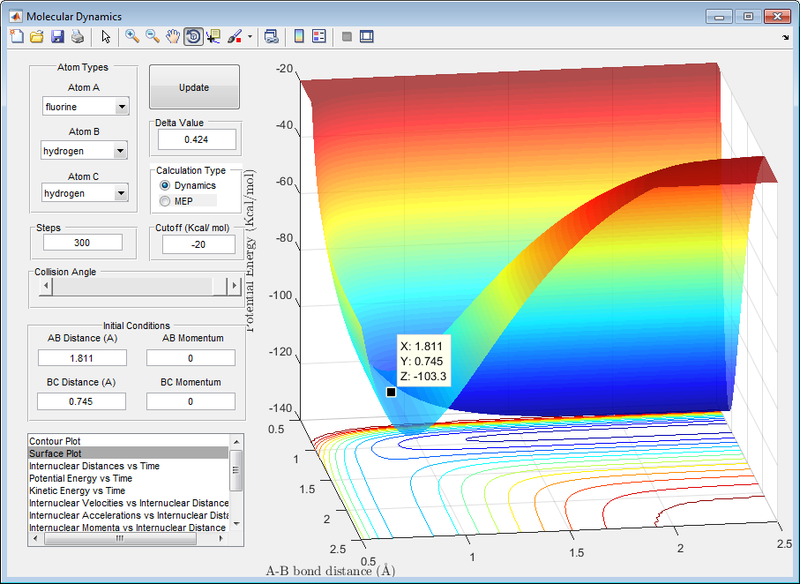
Task: Open a file with the folder icon
Action: [x=36, y=37]
